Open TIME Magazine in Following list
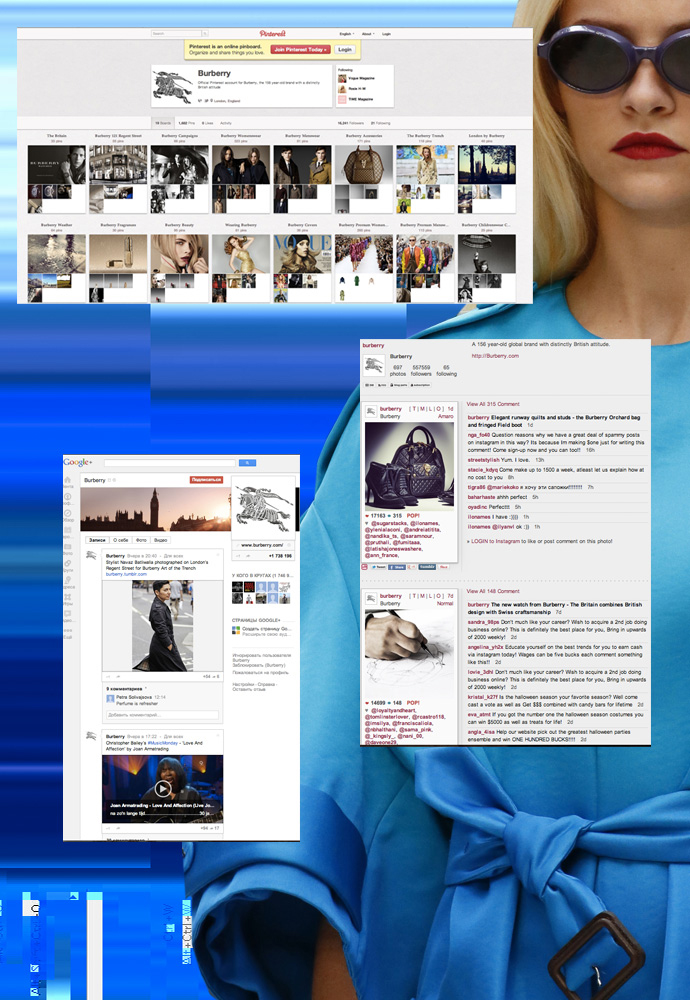Image resolution: width=690 pixels, height=1000 pixels. click(x=357, y=99)
